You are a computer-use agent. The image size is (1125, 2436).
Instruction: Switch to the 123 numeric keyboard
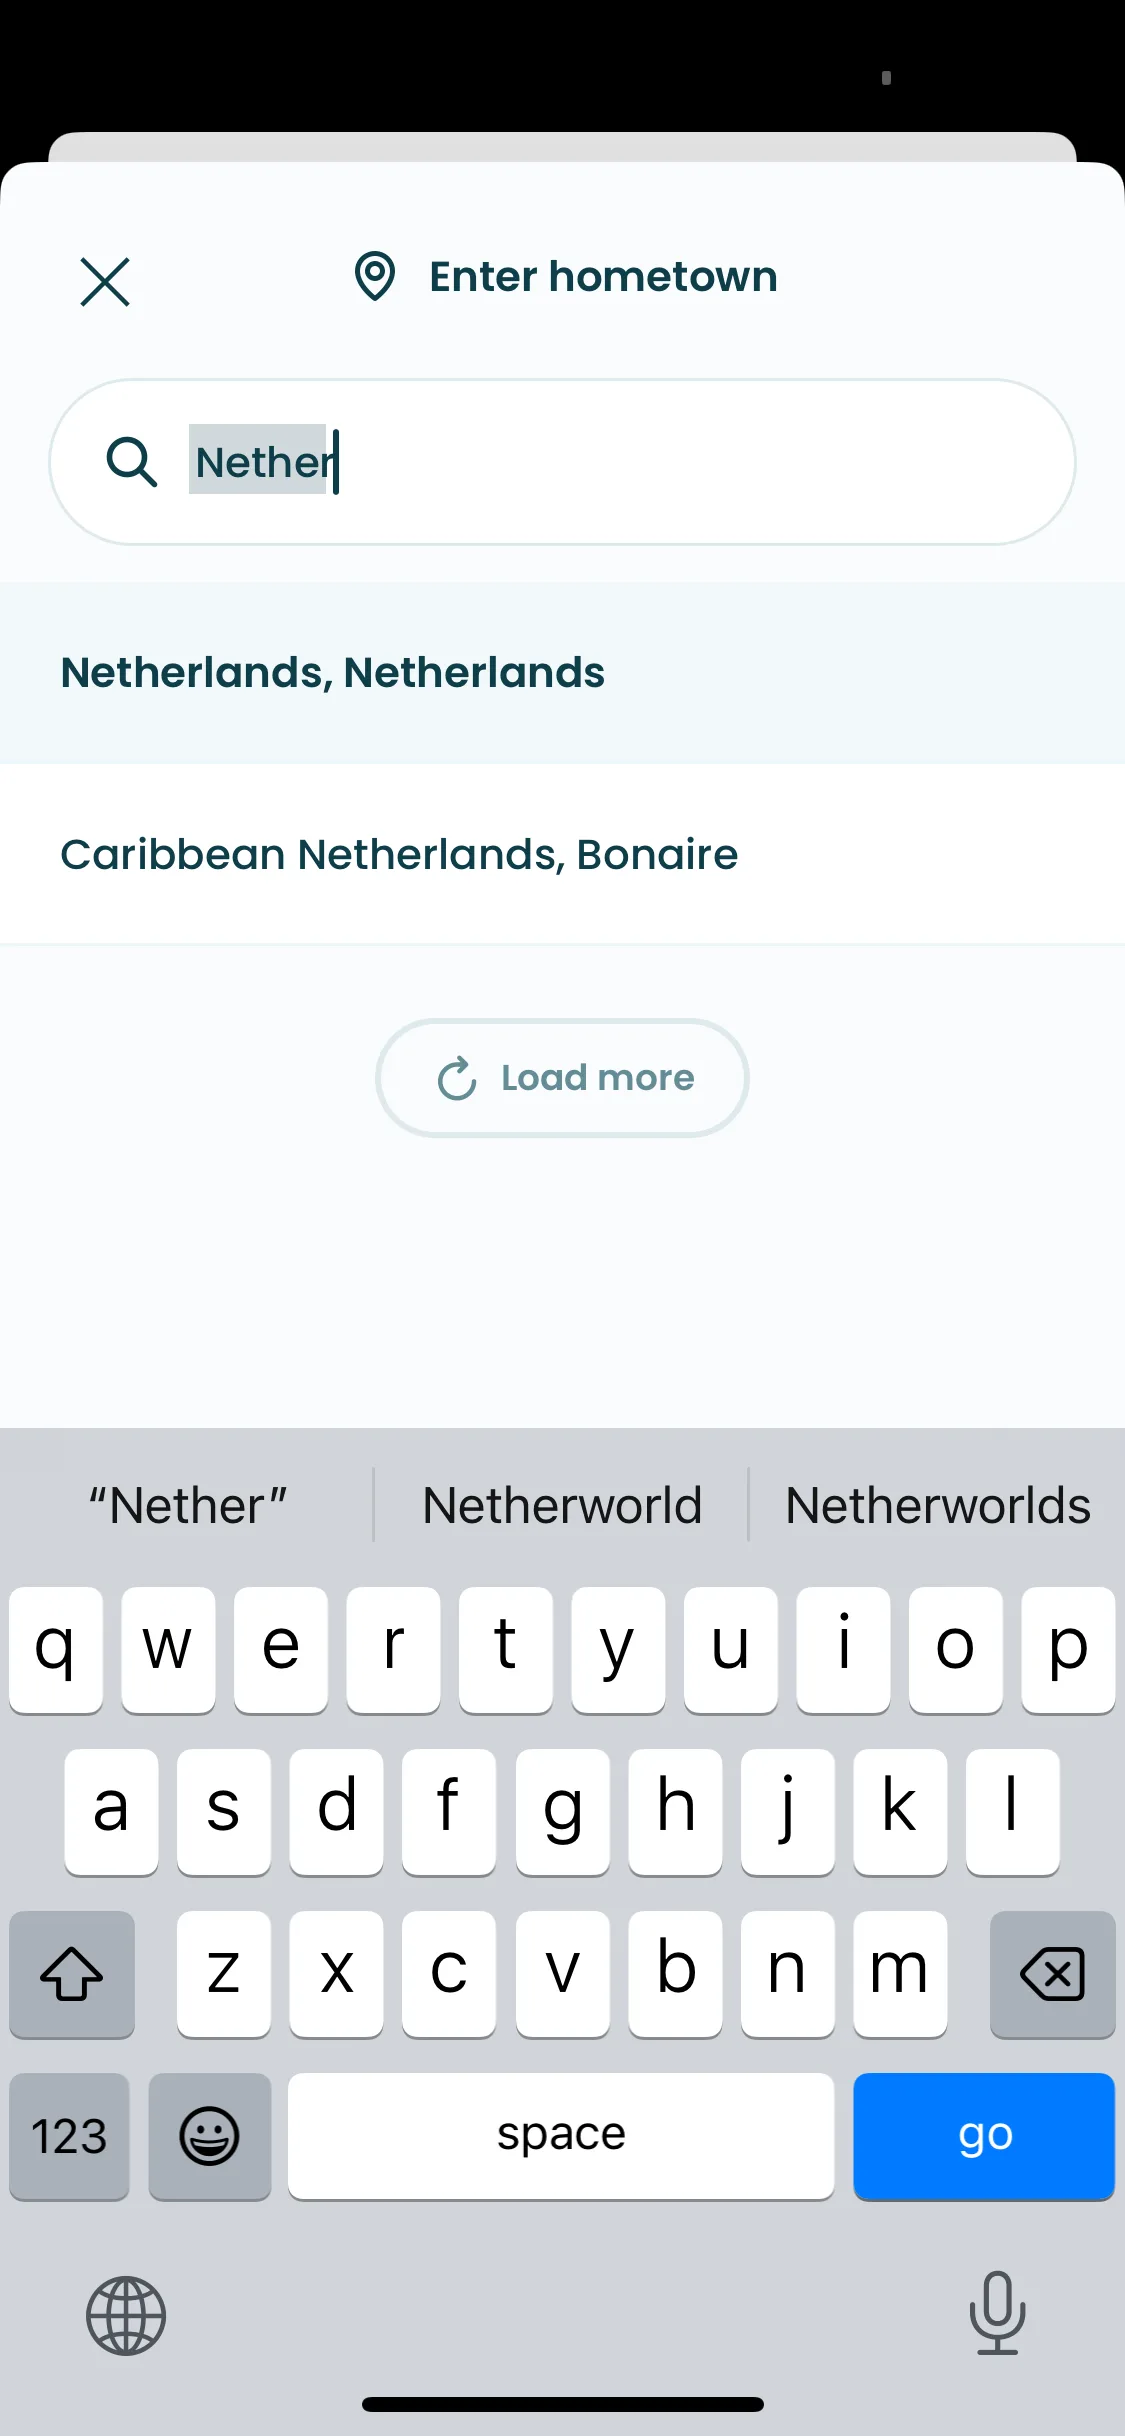pos(69,2136)
